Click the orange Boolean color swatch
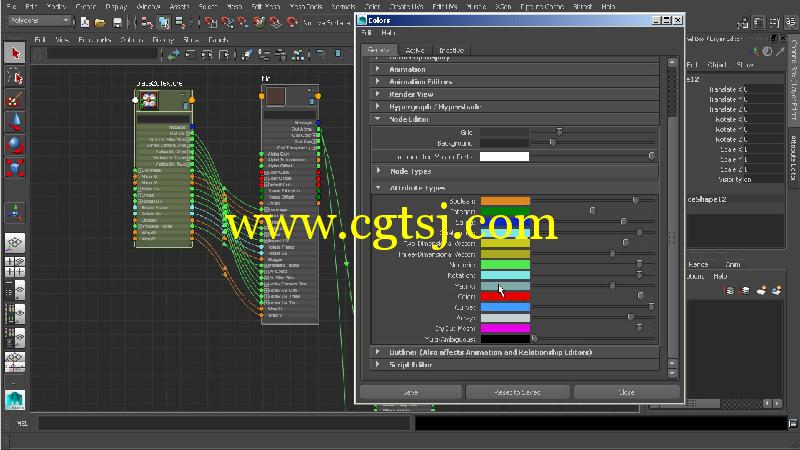The image size is (800, 450). [505, 201]
